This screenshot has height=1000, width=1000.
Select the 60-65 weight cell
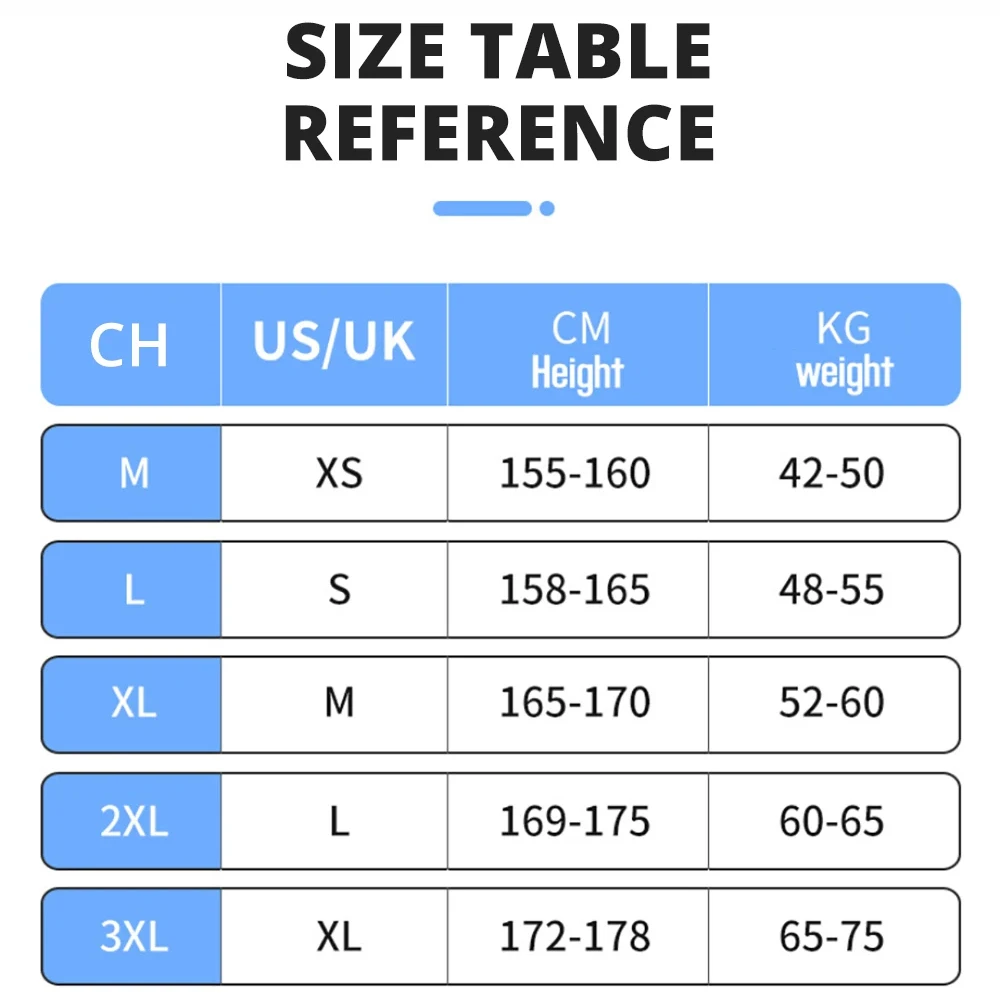click(832, 822)
